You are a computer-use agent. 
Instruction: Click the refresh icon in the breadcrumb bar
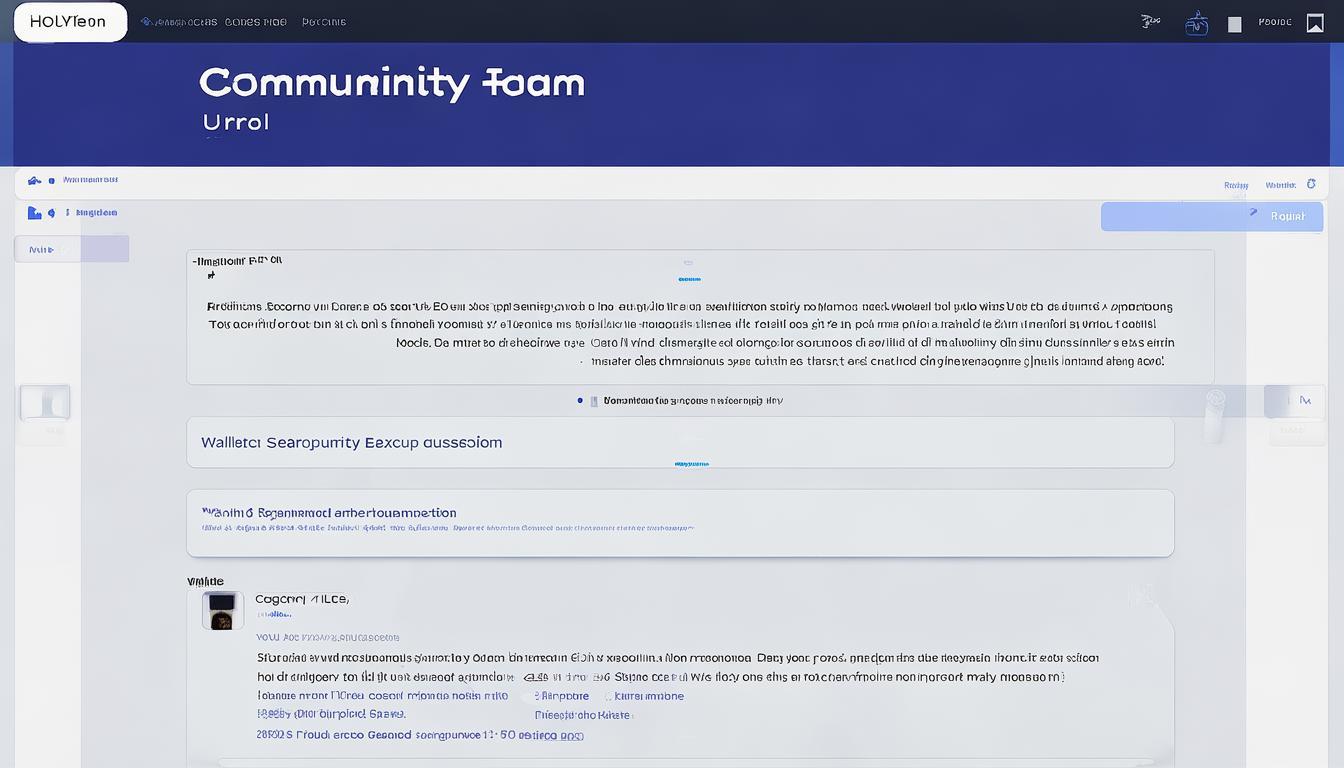[1311, 184]
